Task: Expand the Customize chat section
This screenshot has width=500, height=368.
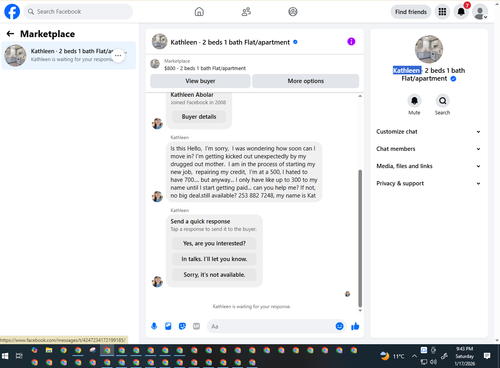Action: coord(429,132)
